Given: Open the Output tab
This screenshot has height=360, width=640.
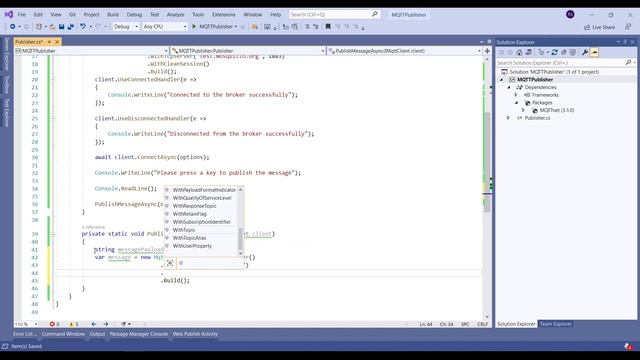Looking at the screenshot, I should [x=97, y=334].
